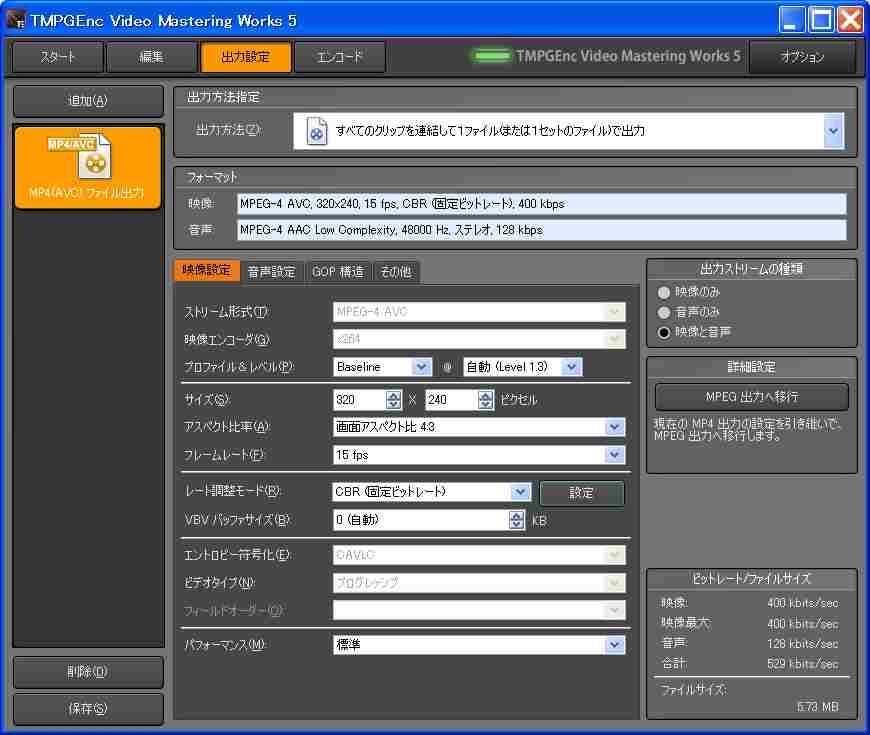Switch to the 音声設定 tab
This screenshot has height=735, width=870.
coord(271,271)
